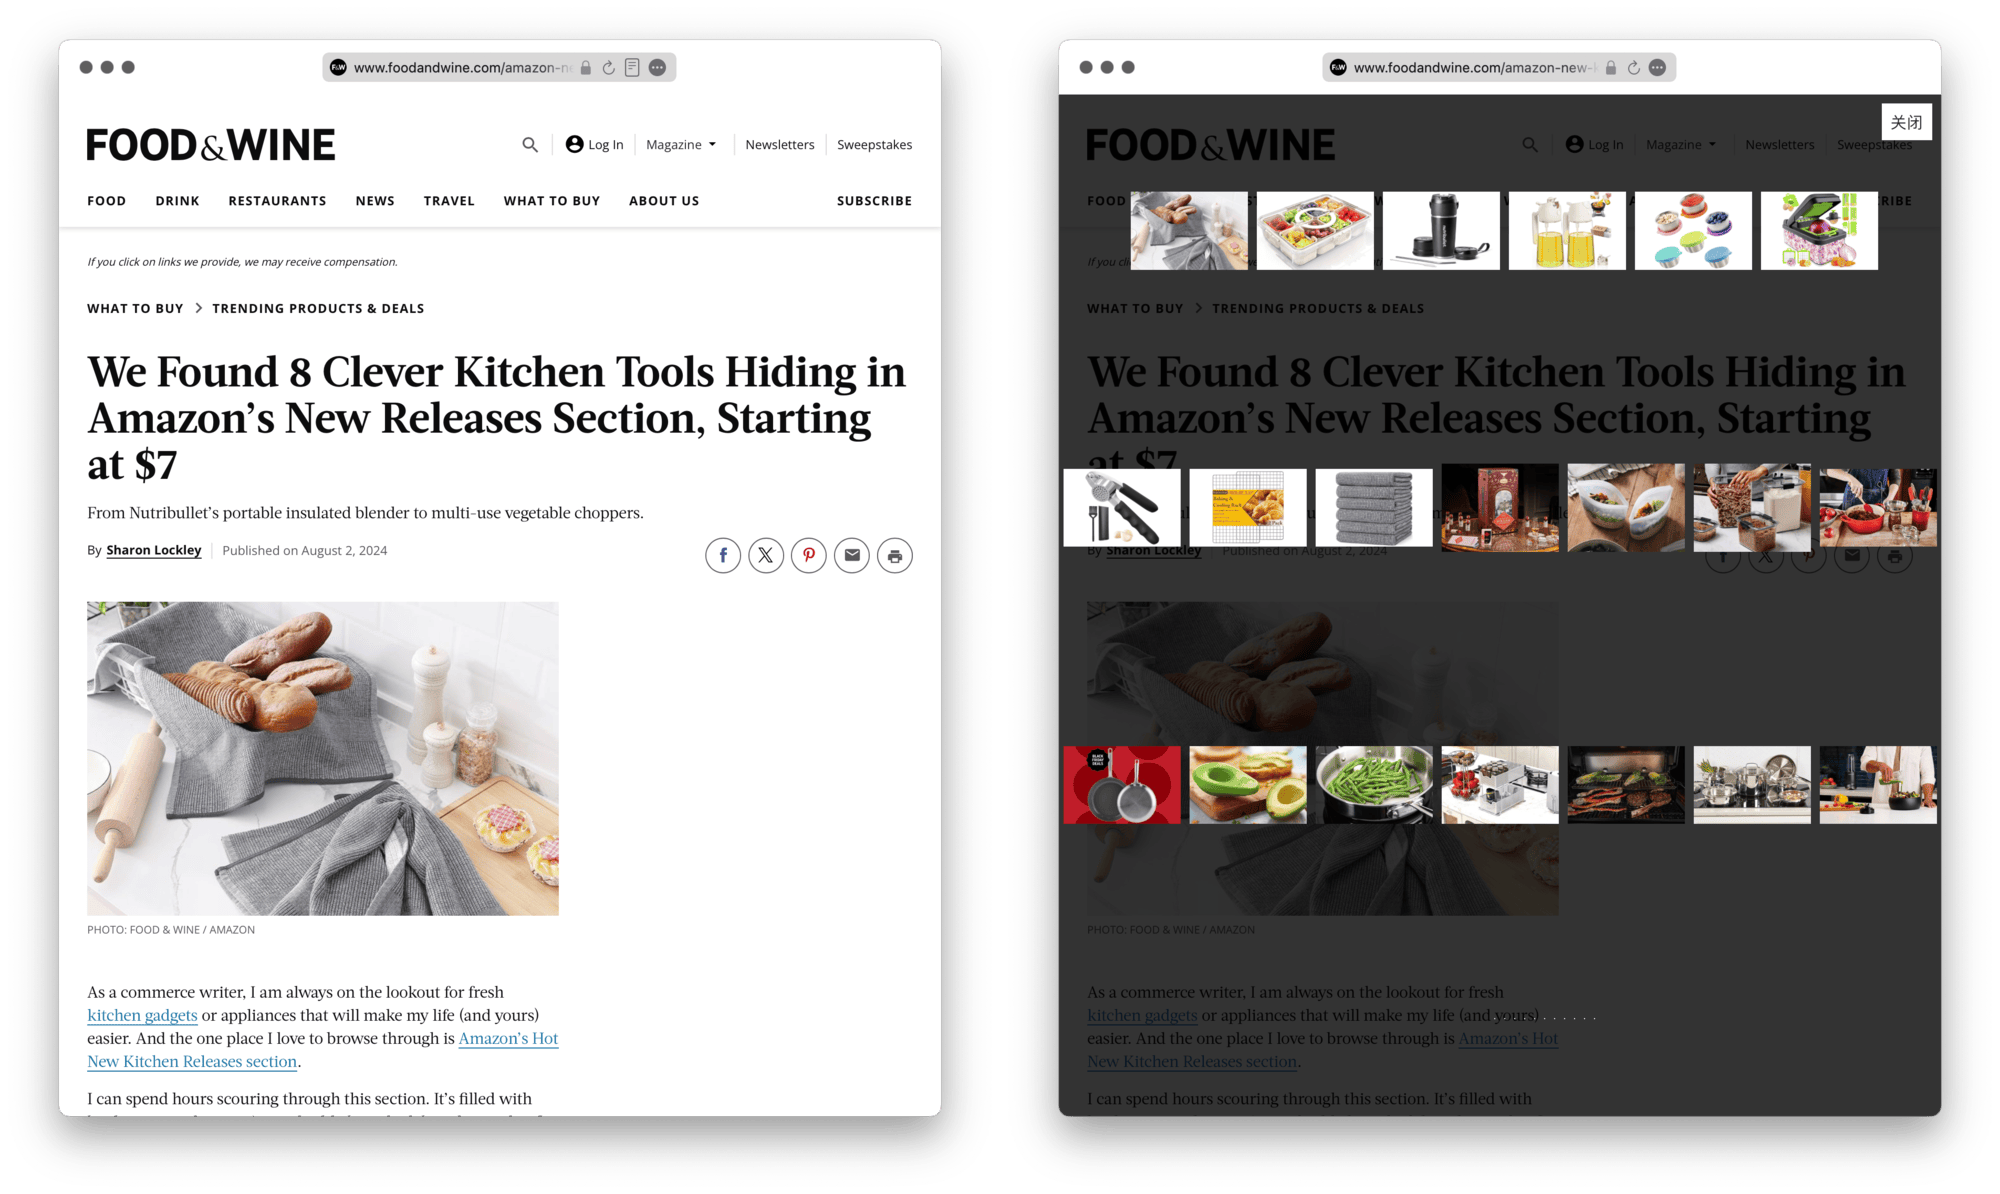Click the print share icon
The image size is (2000, 1194).
click(x=896, y=554)
